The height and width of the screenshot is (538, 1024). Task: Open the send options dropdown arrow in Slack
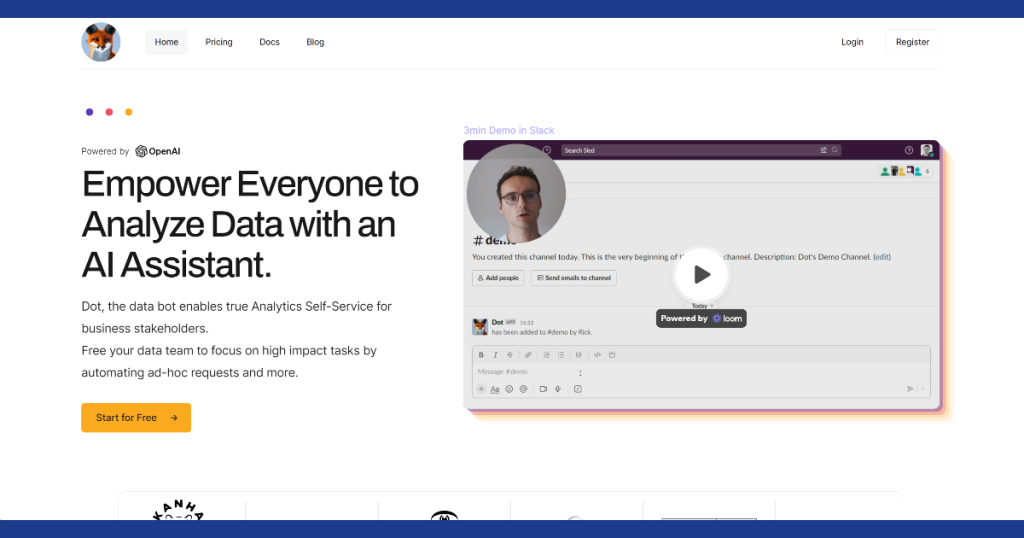click(923, 389)
